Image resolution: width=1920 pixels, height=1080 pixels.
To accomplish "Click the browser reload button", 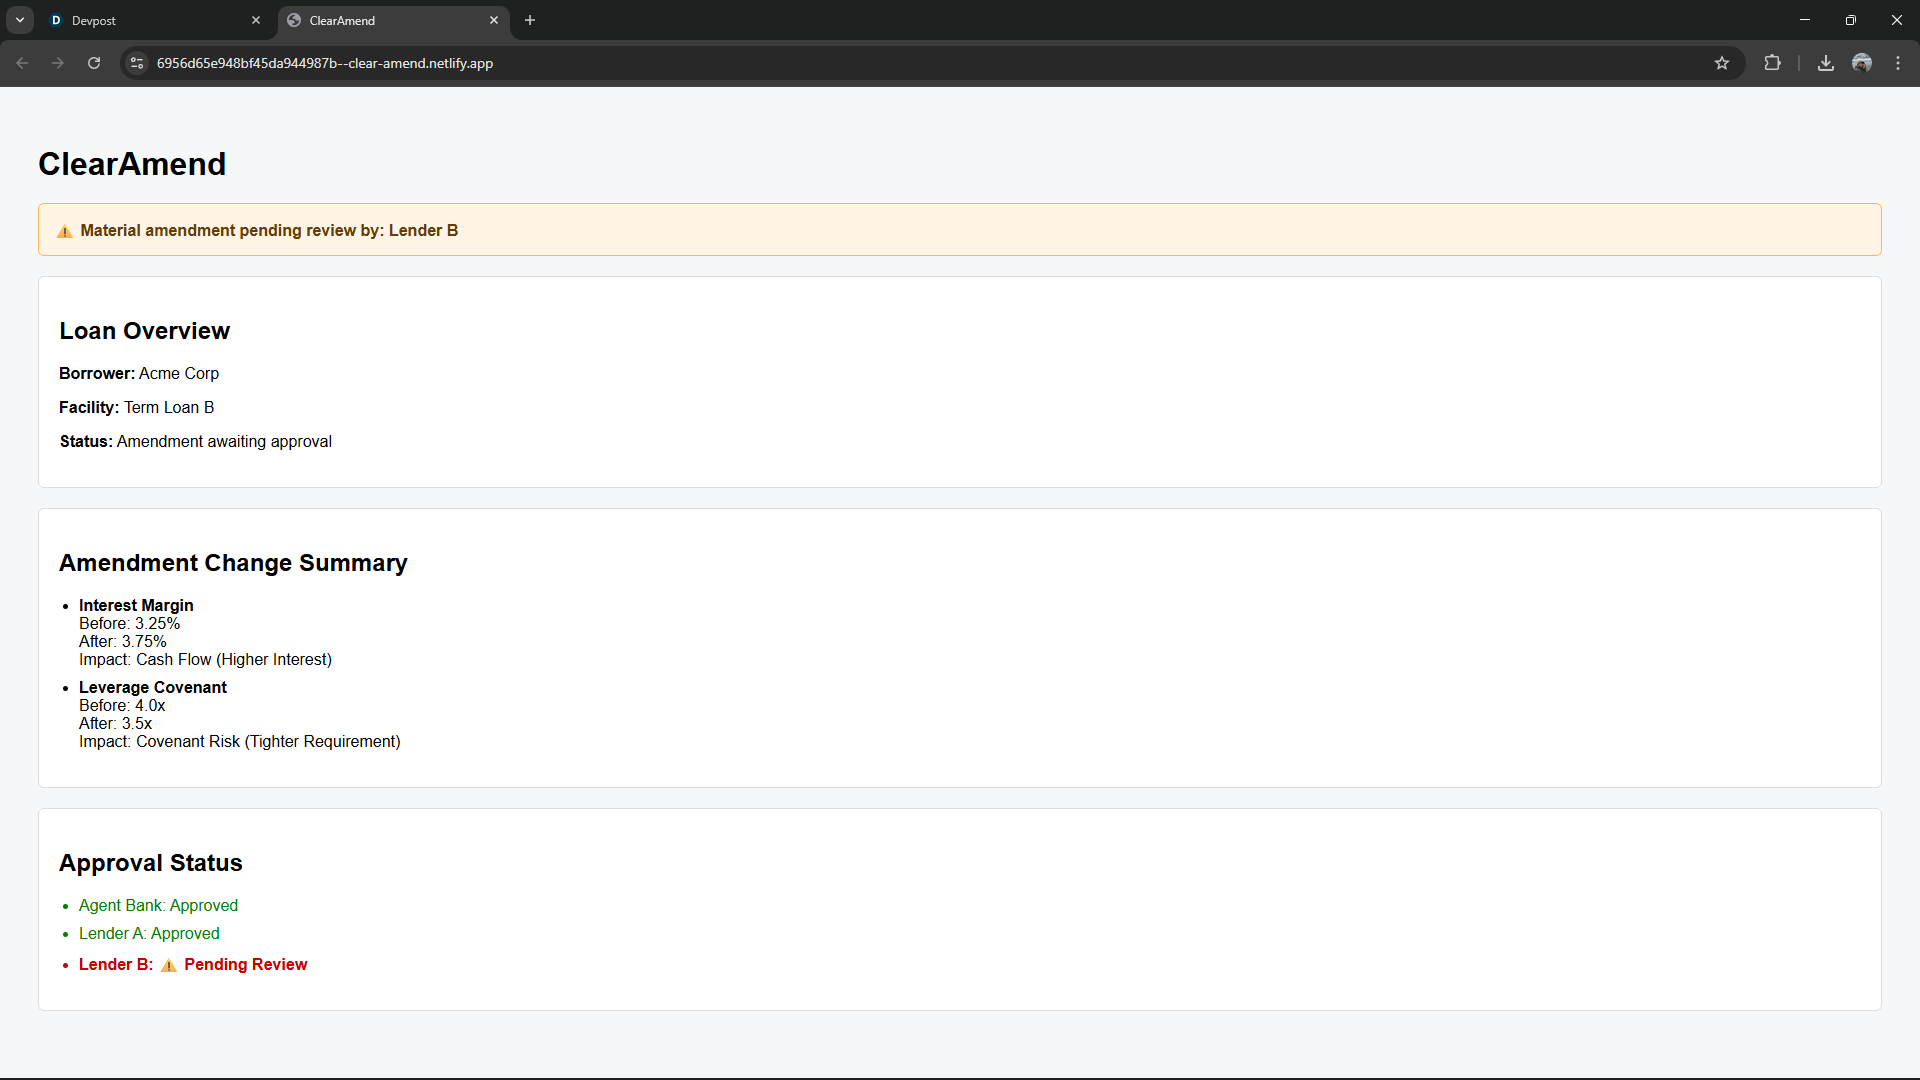I will tap(94, 63).
